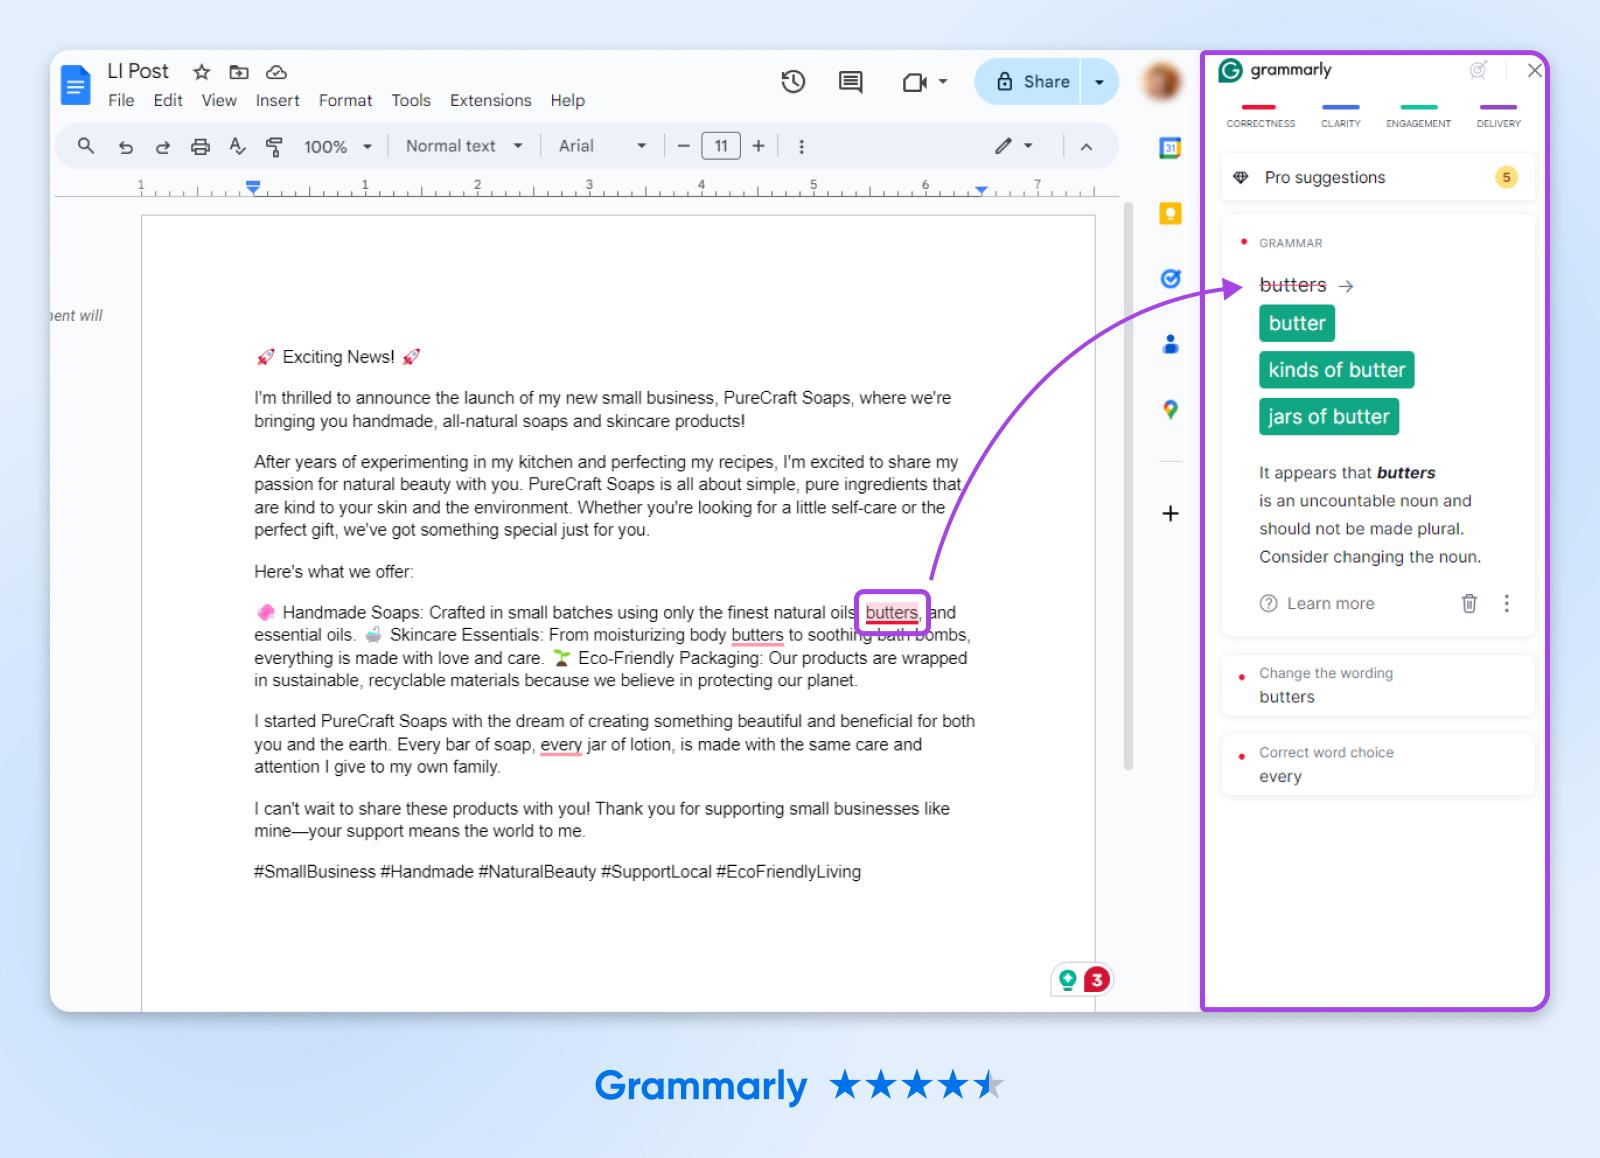This screenshot has height=1158, width=1600.
Task: Open the user account avatar
Action: tap(1162, 82)
